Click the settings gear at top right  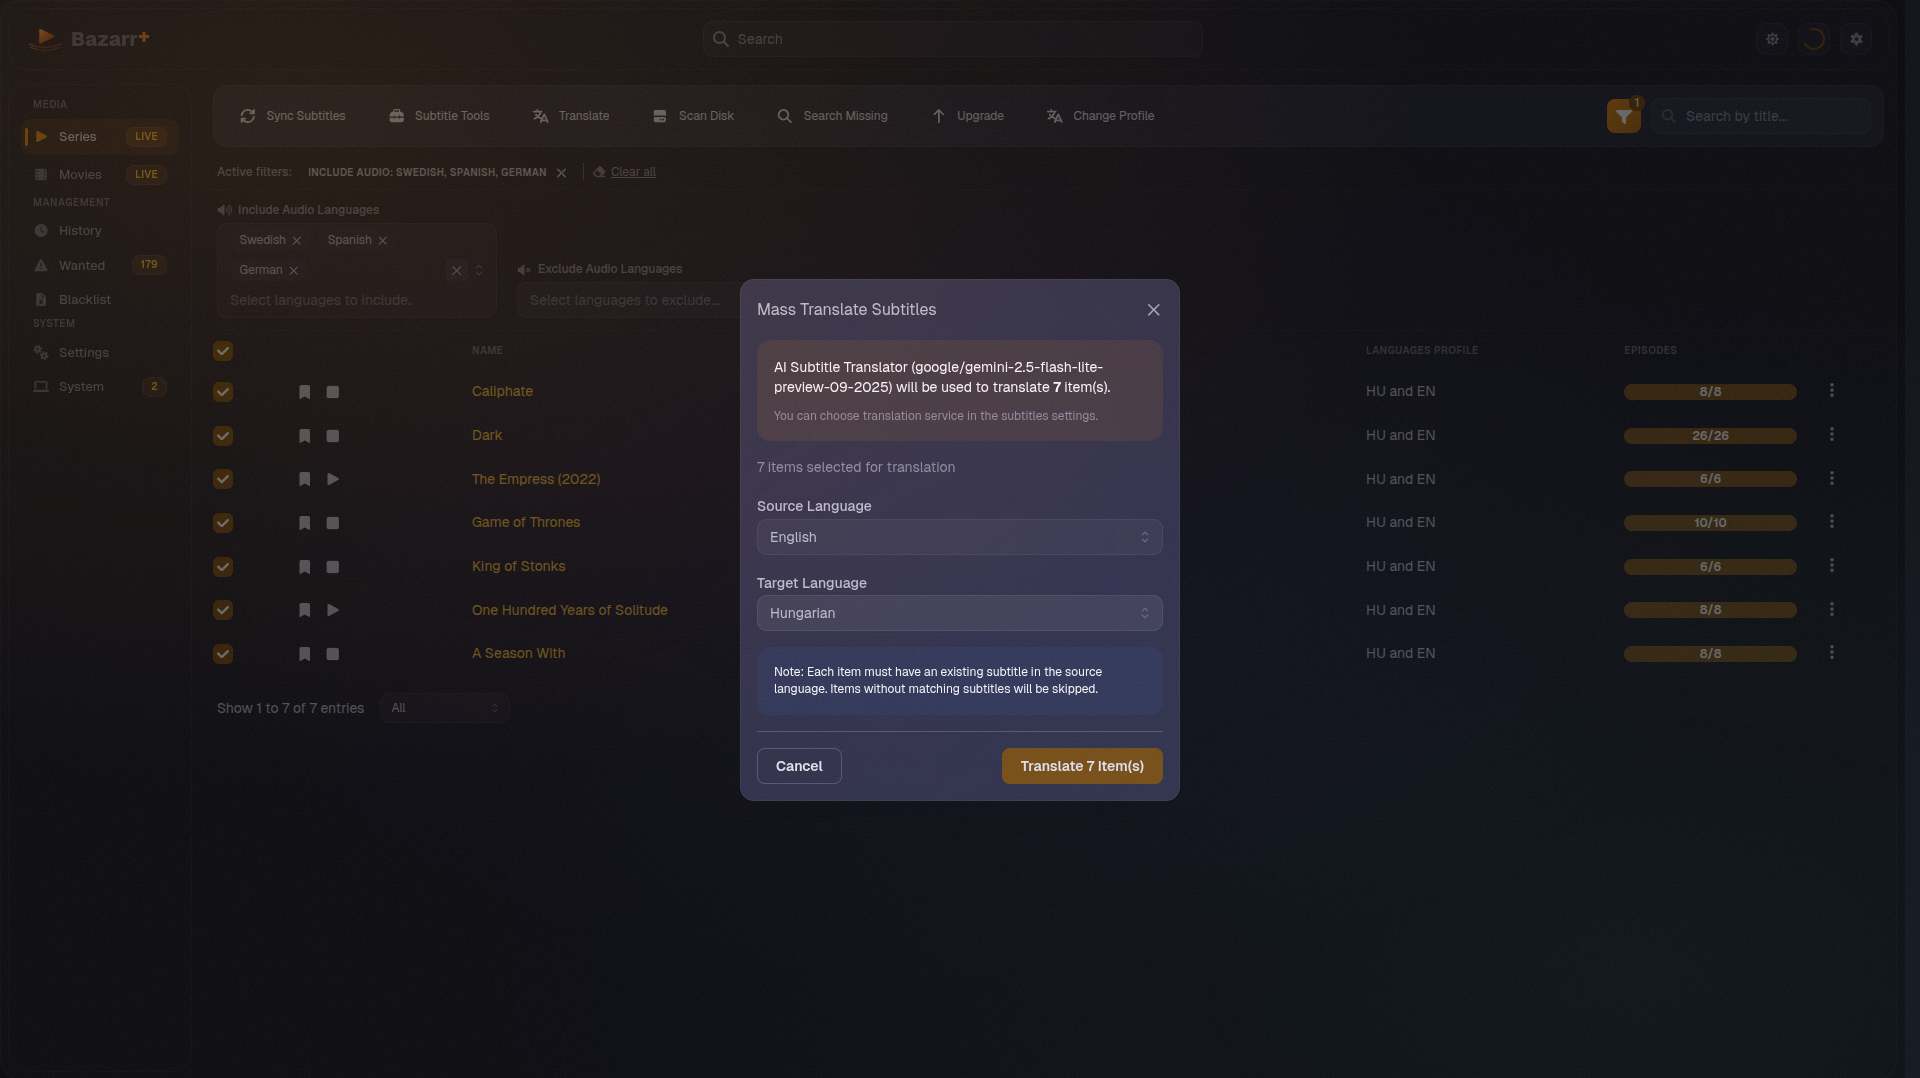tap(1857, 39)
